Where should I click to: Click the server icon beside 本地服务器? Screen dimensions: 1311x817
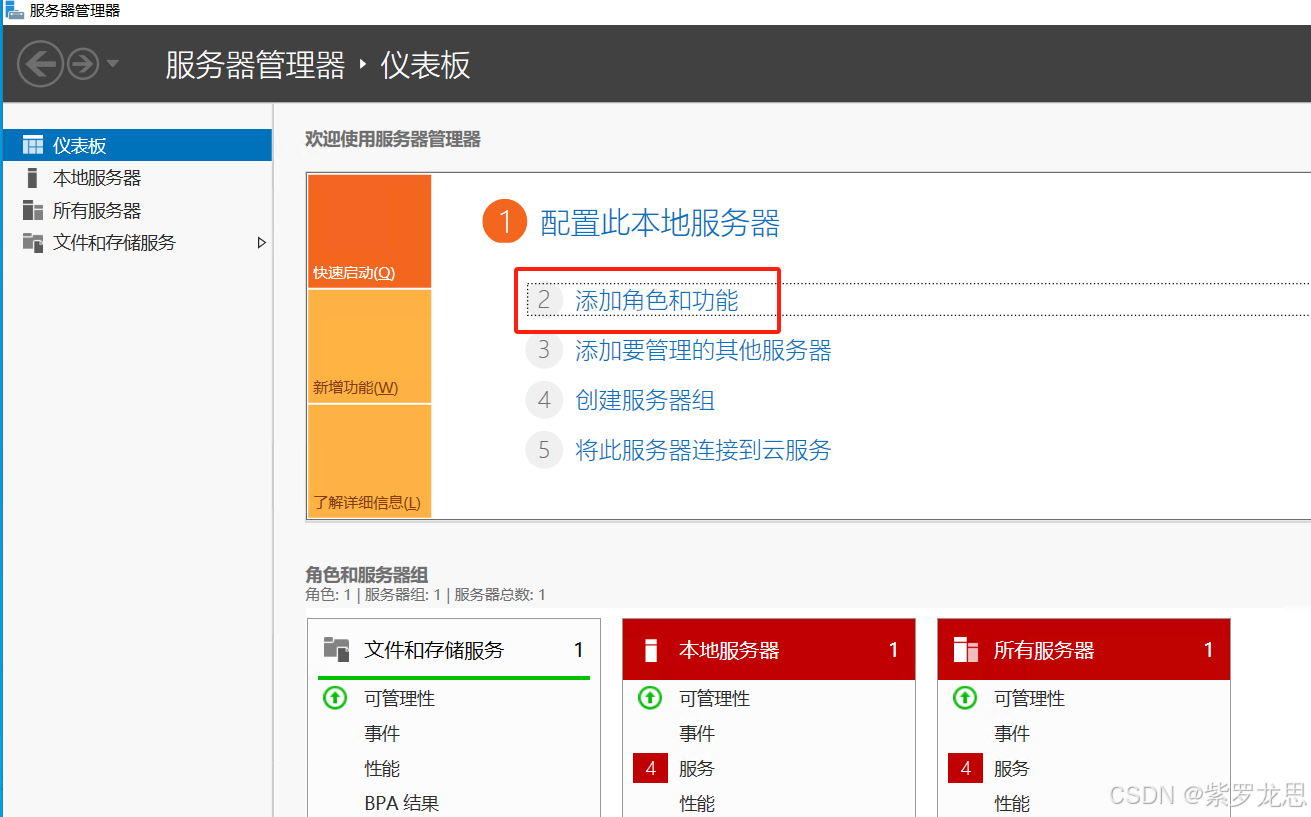tap(32, 178)
